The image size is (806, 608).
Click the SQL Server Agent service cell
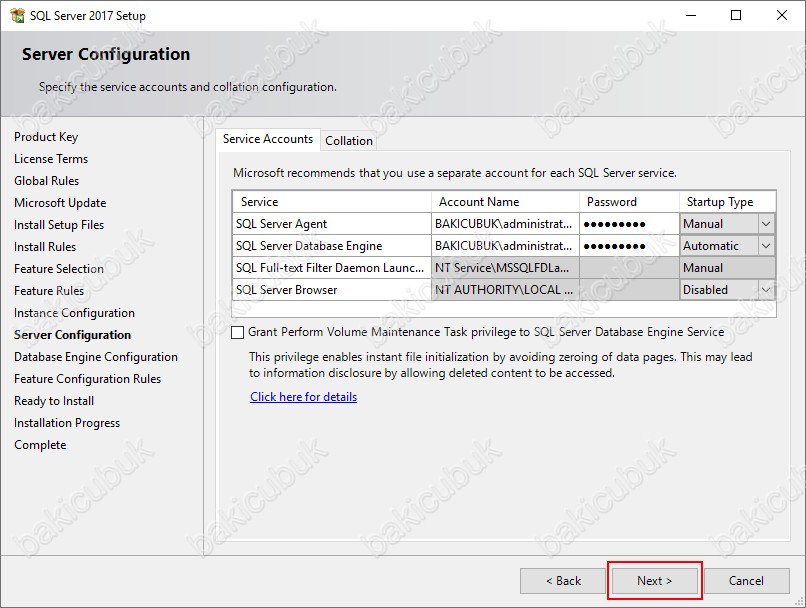tap(332, 224)
